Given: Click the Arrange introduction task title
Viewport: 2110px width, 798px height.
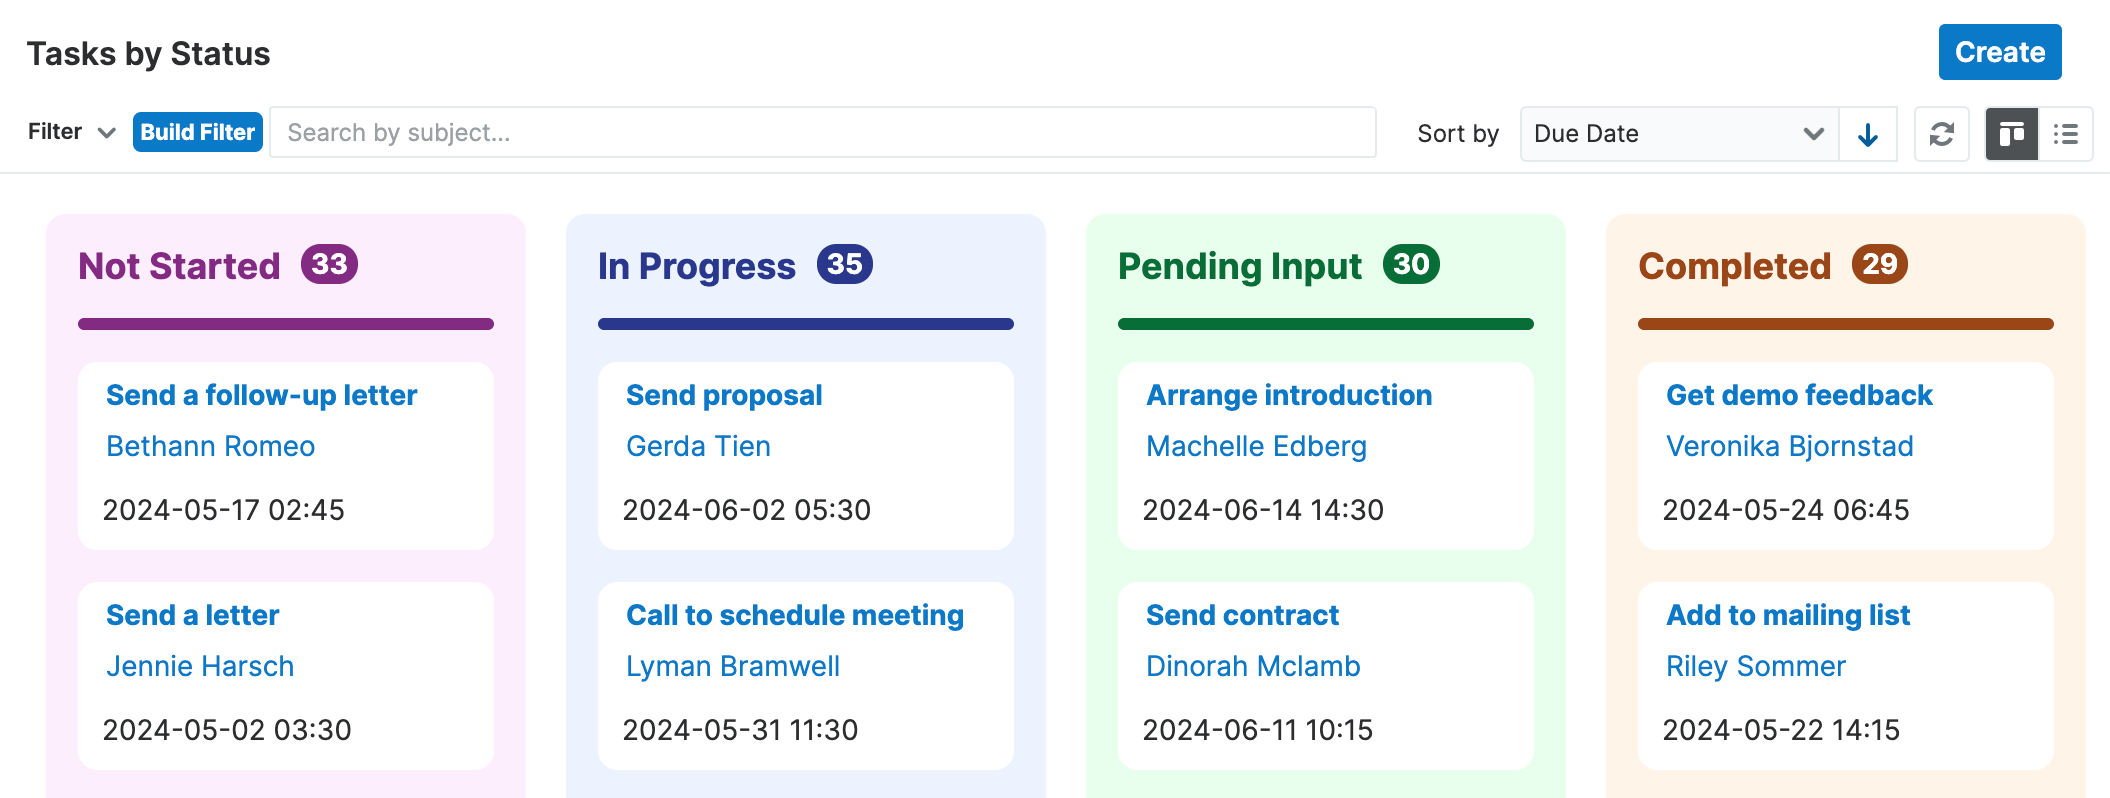Looking at the screenshot, I should (1289, 395).
